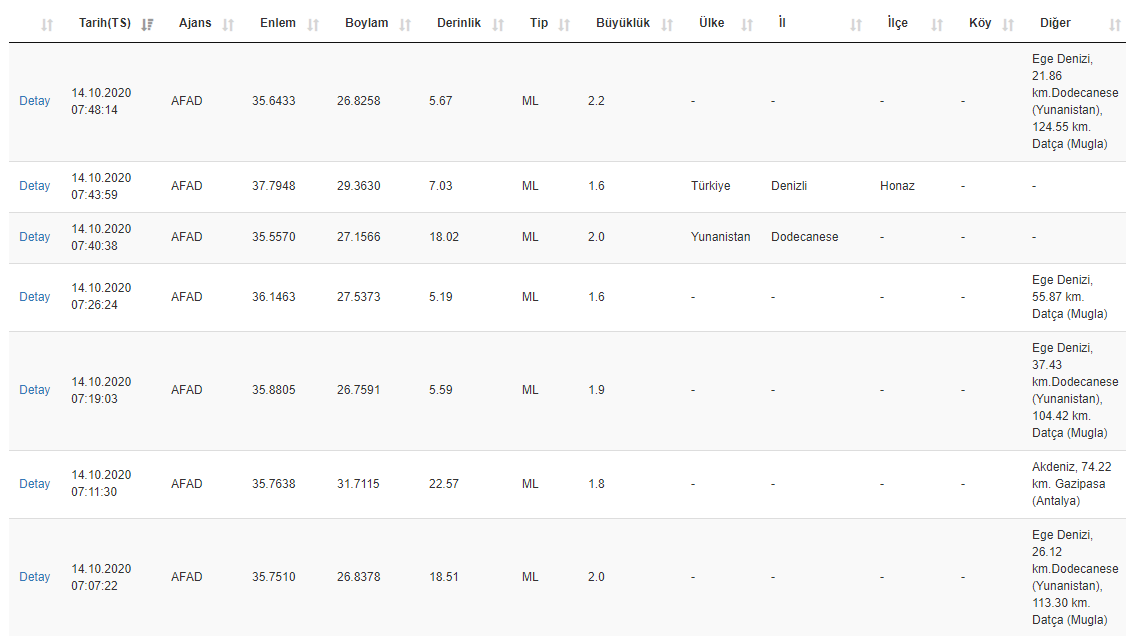
Task: Sort by İlçe column arrows
Action: 937,24
